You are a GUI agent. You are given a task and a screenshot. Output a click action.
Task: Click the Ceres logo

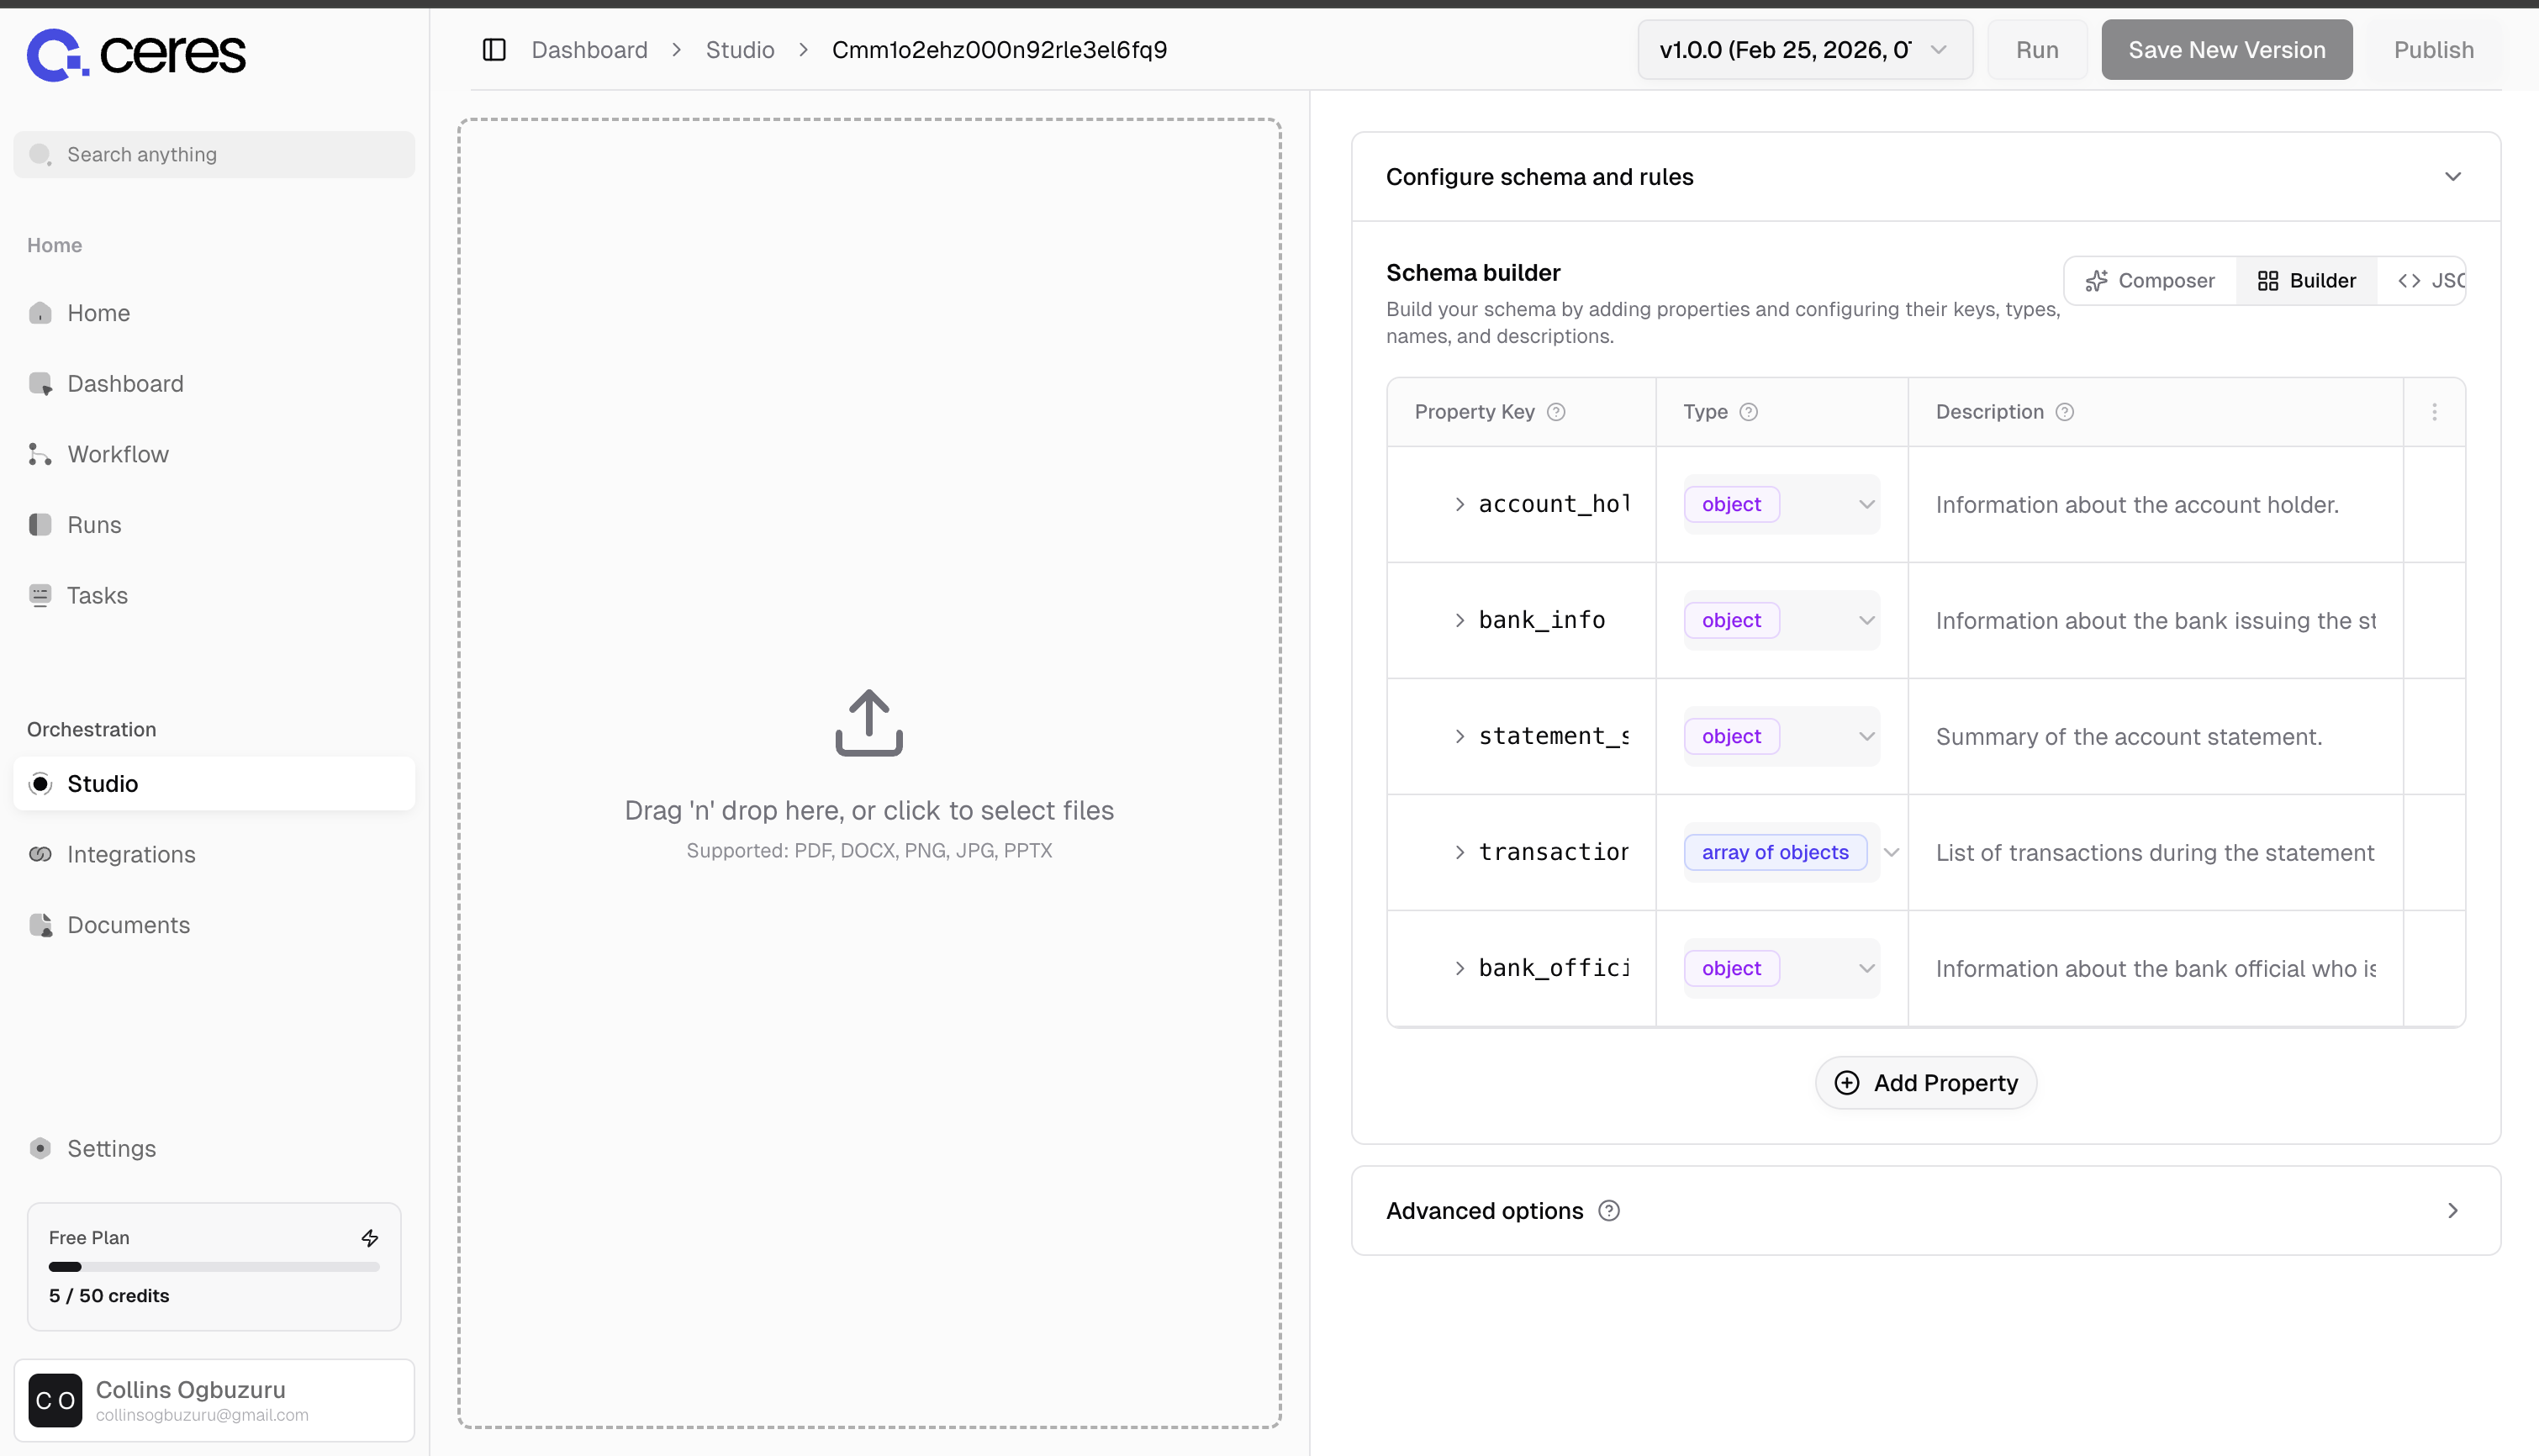(x=136, y=54)
